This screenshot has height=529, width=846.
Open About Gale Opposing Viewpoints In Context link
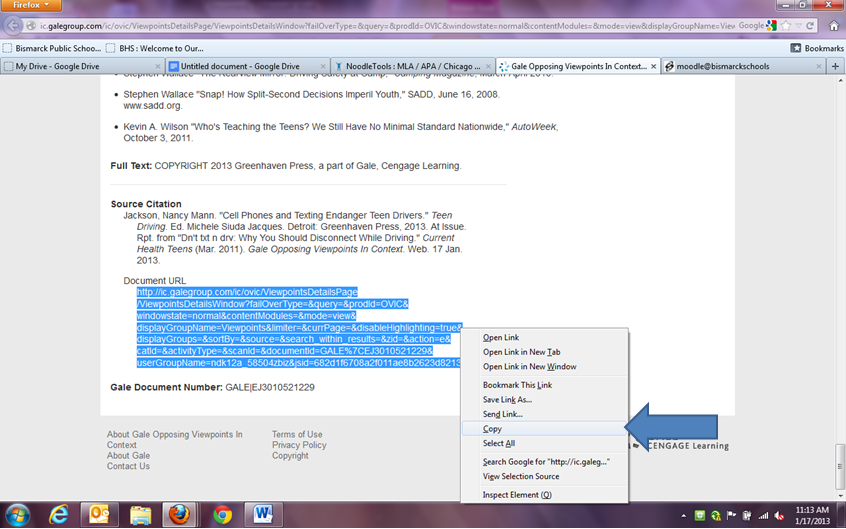[x=174, y=439]
